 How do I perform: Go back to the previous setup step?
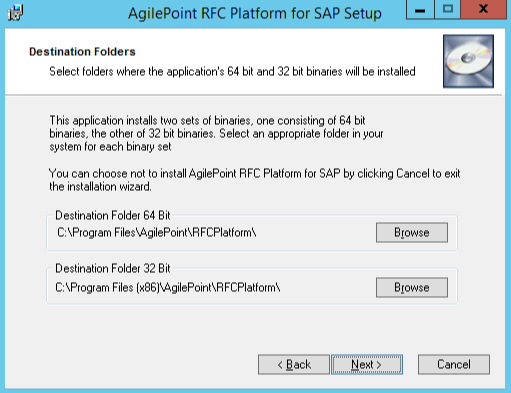coord(294,364)
